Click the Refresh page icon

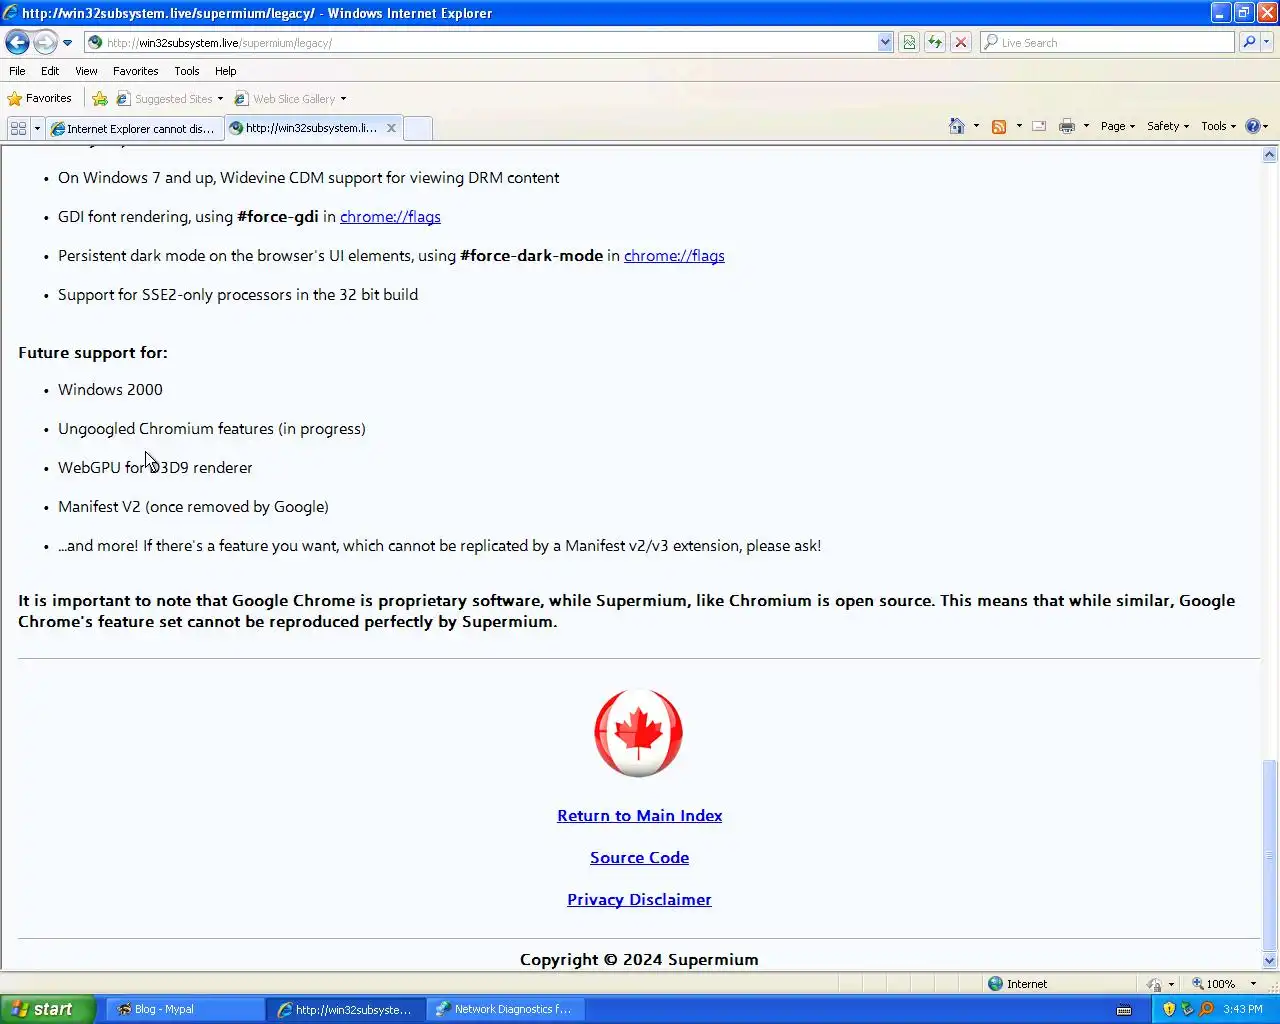point(935,42)
